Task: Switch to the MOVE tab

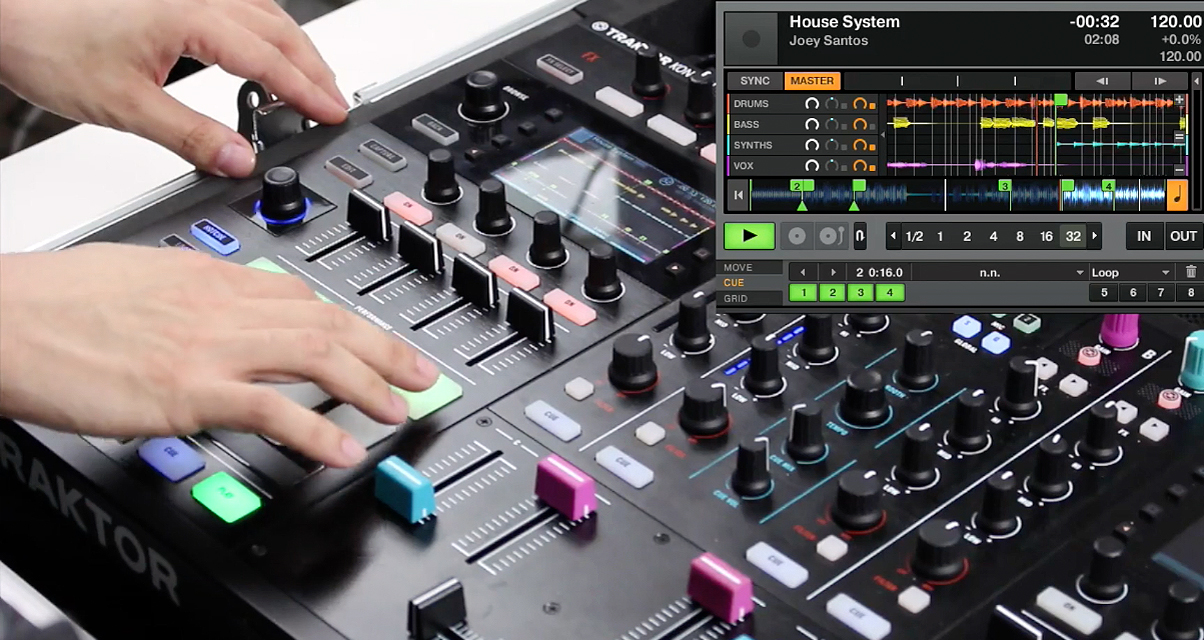Action: point(738,268)
